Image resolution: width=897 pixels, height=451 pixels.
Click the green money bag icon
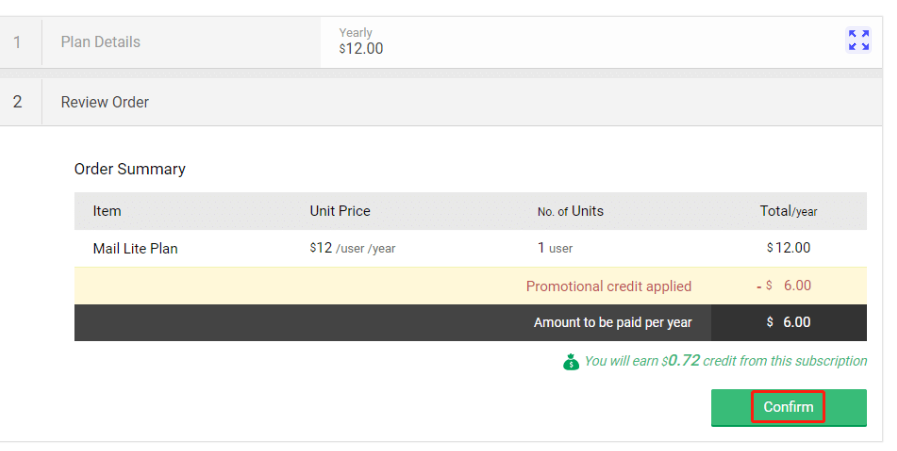[x=570, y=362]
